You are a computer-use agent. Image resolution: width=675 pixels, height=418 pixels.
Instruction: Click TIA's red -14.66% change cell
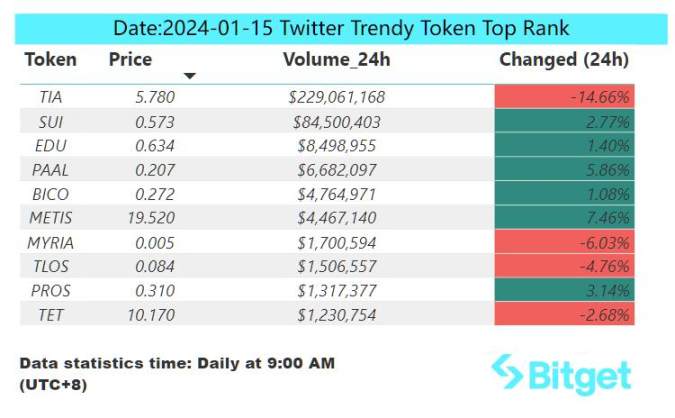click(565, 97)
